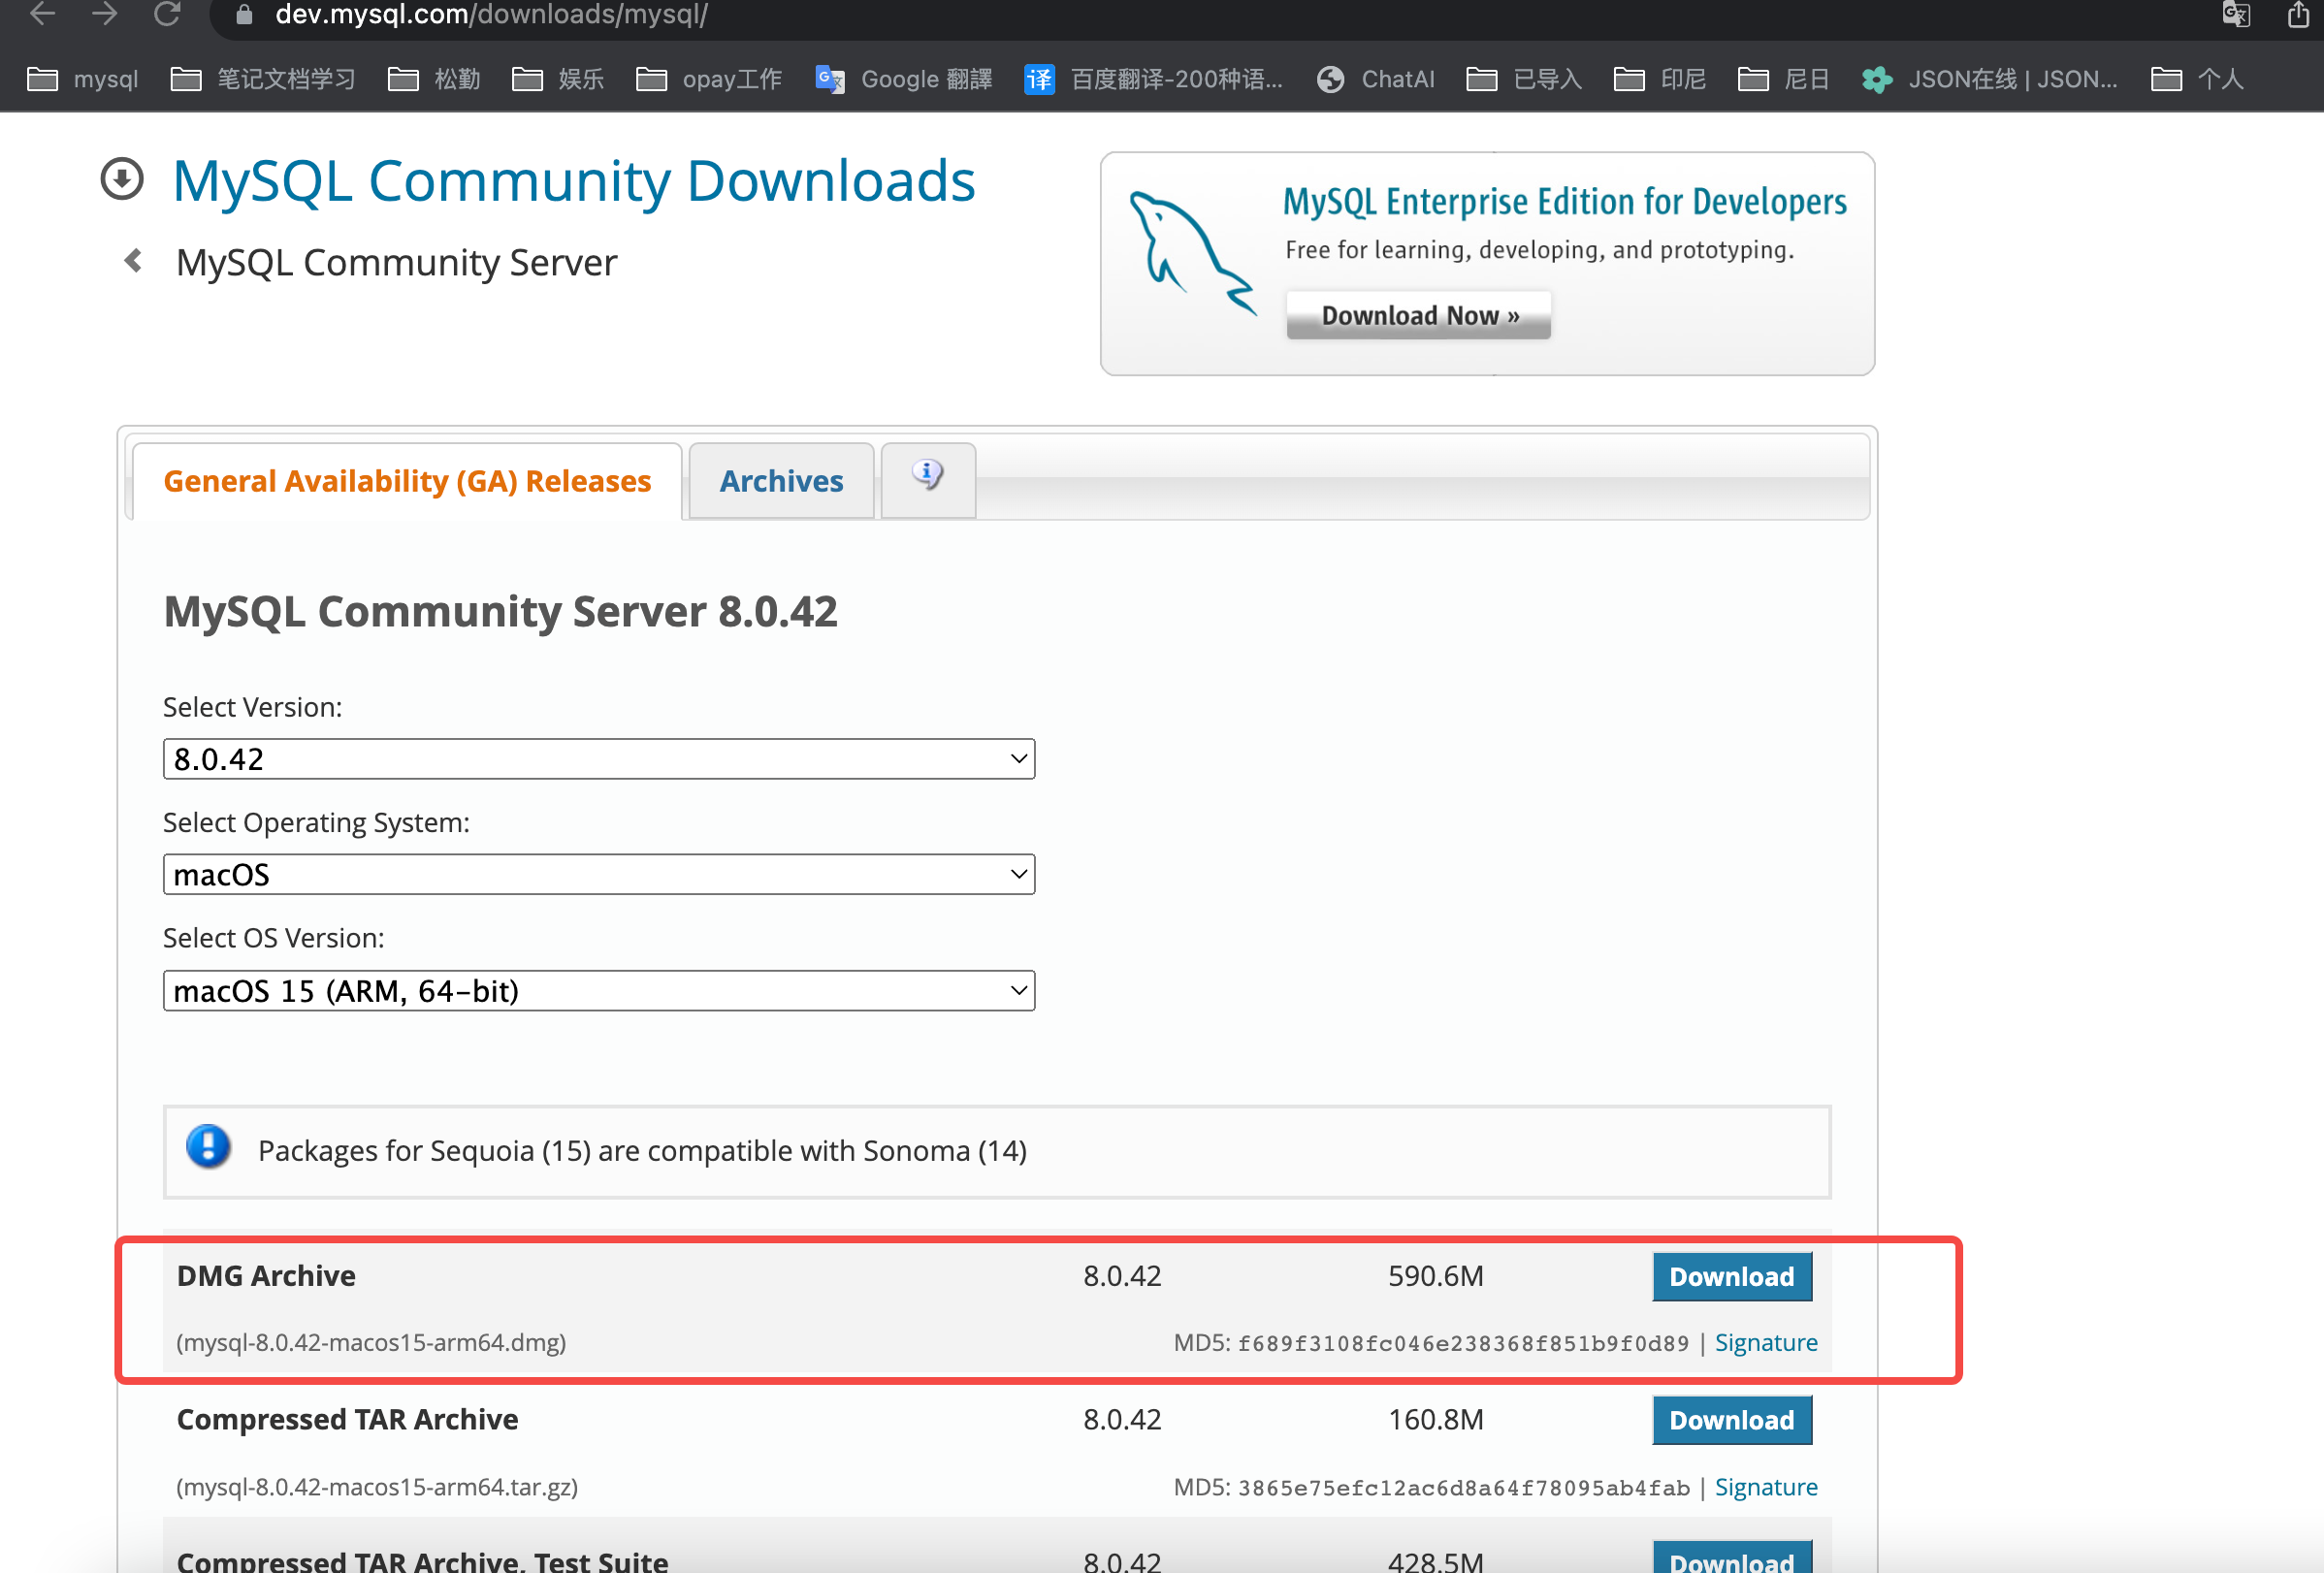Click Download Now button in Enterprise banner
The image size is (2324, 1573).
1418,315
